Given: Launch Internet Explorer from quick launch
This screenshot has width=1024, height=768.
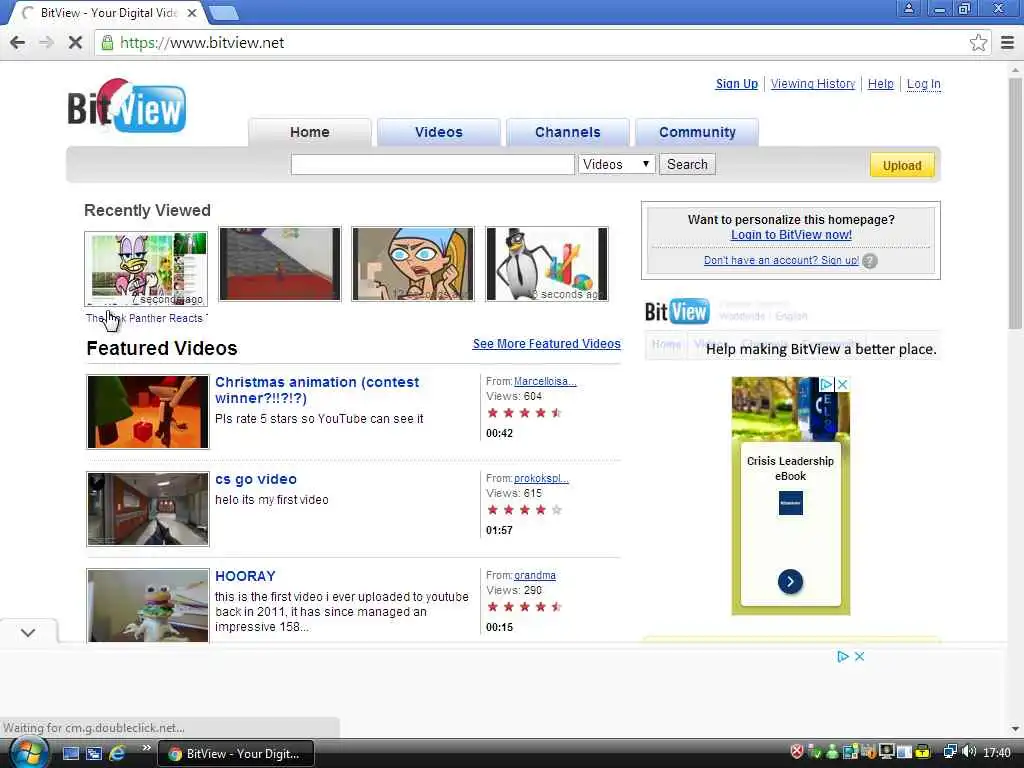Looking at the screenshot, I should click(x=118, y=754).
